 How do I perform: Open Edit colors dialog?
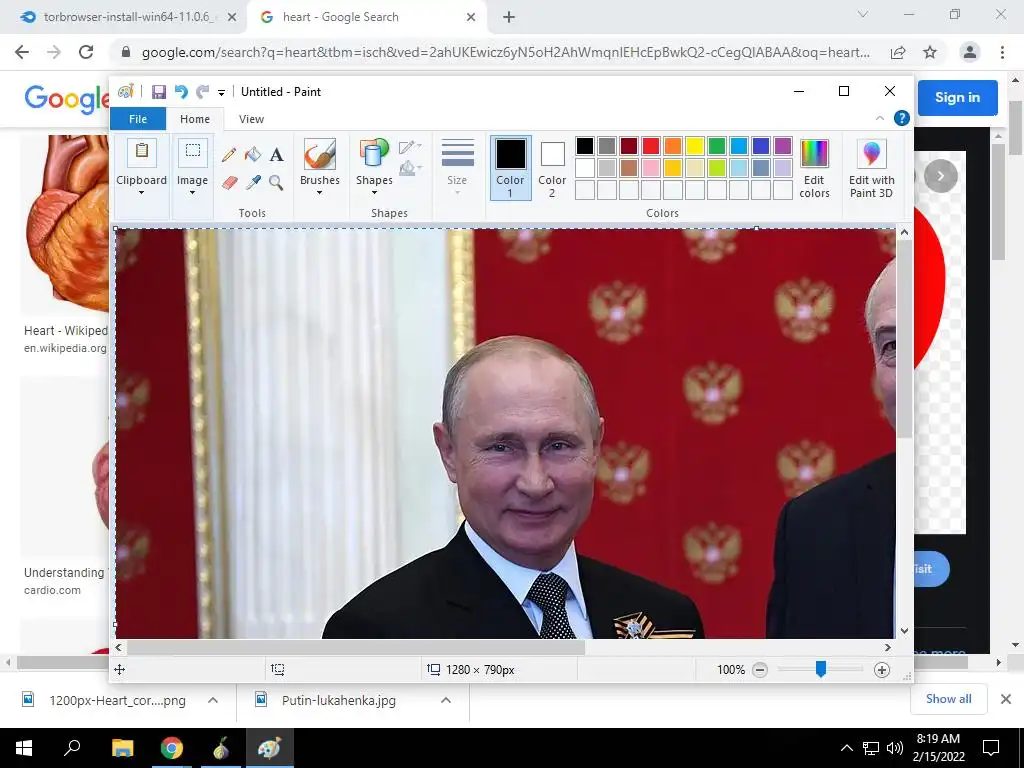[814, 168]
